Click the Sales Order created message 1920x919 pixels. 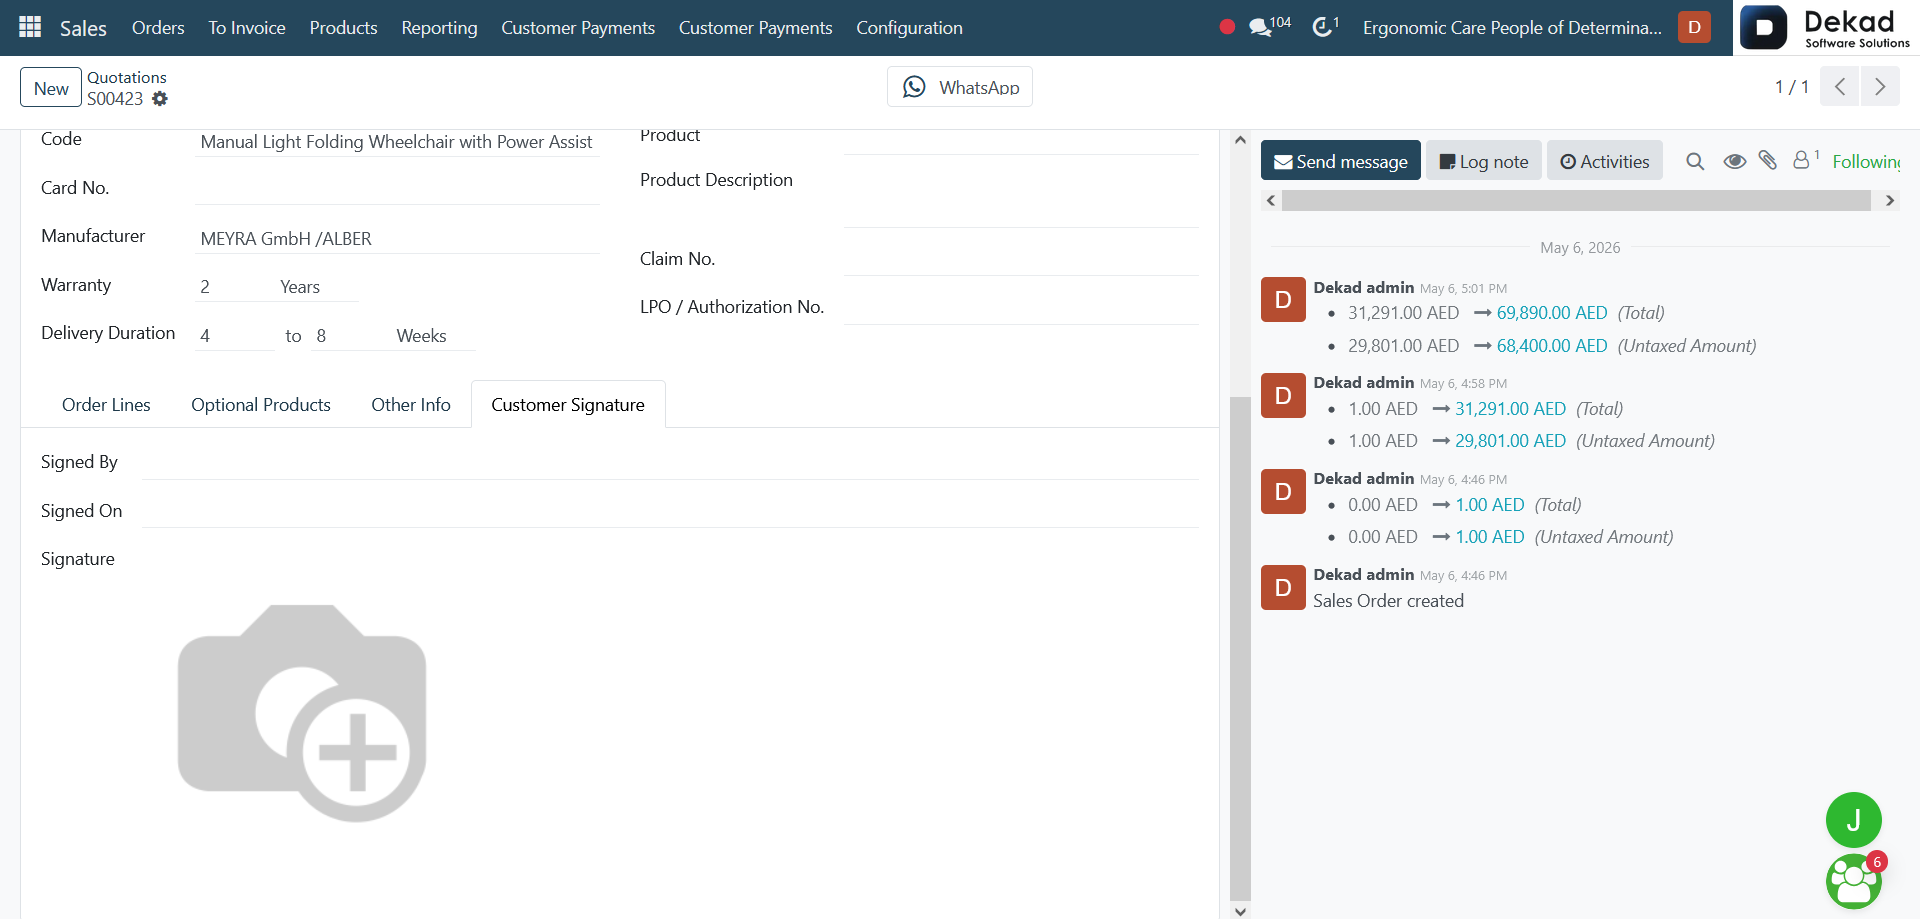1388,601
